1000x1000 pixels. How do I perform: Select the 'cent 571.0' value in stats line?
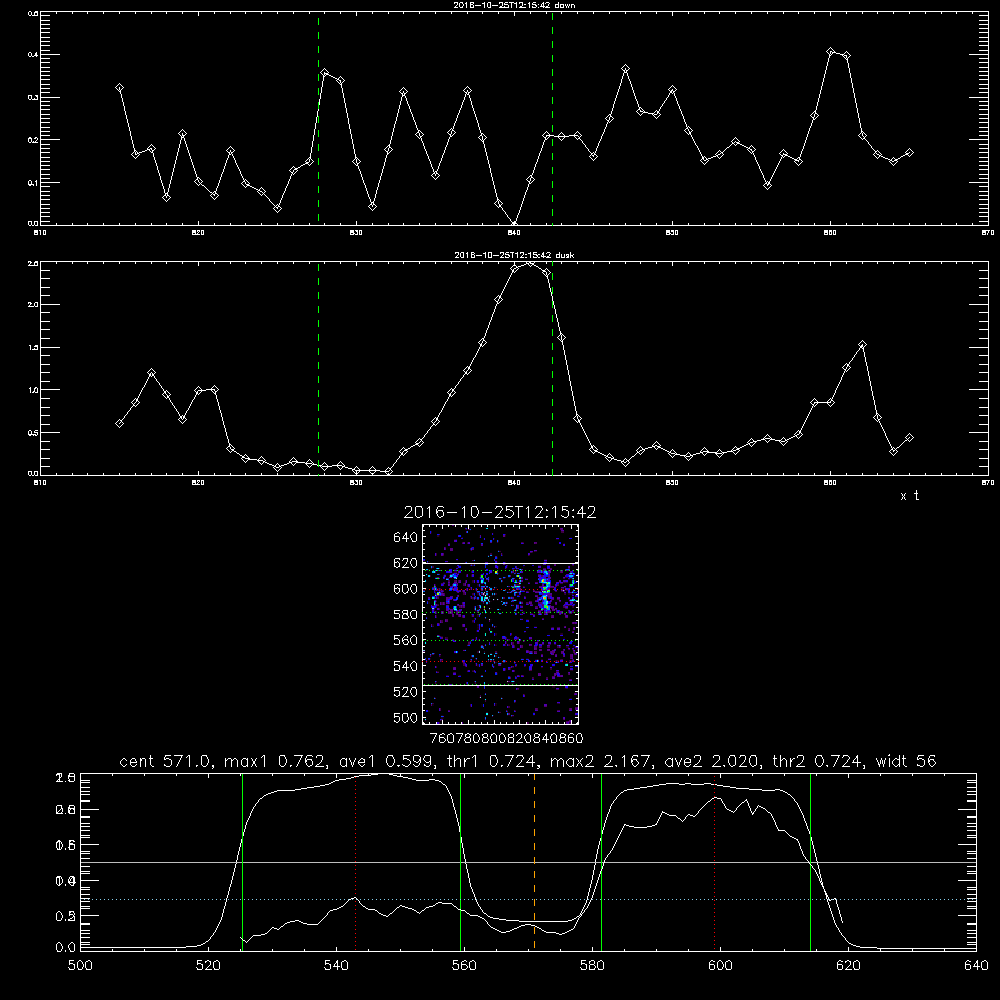166,761
